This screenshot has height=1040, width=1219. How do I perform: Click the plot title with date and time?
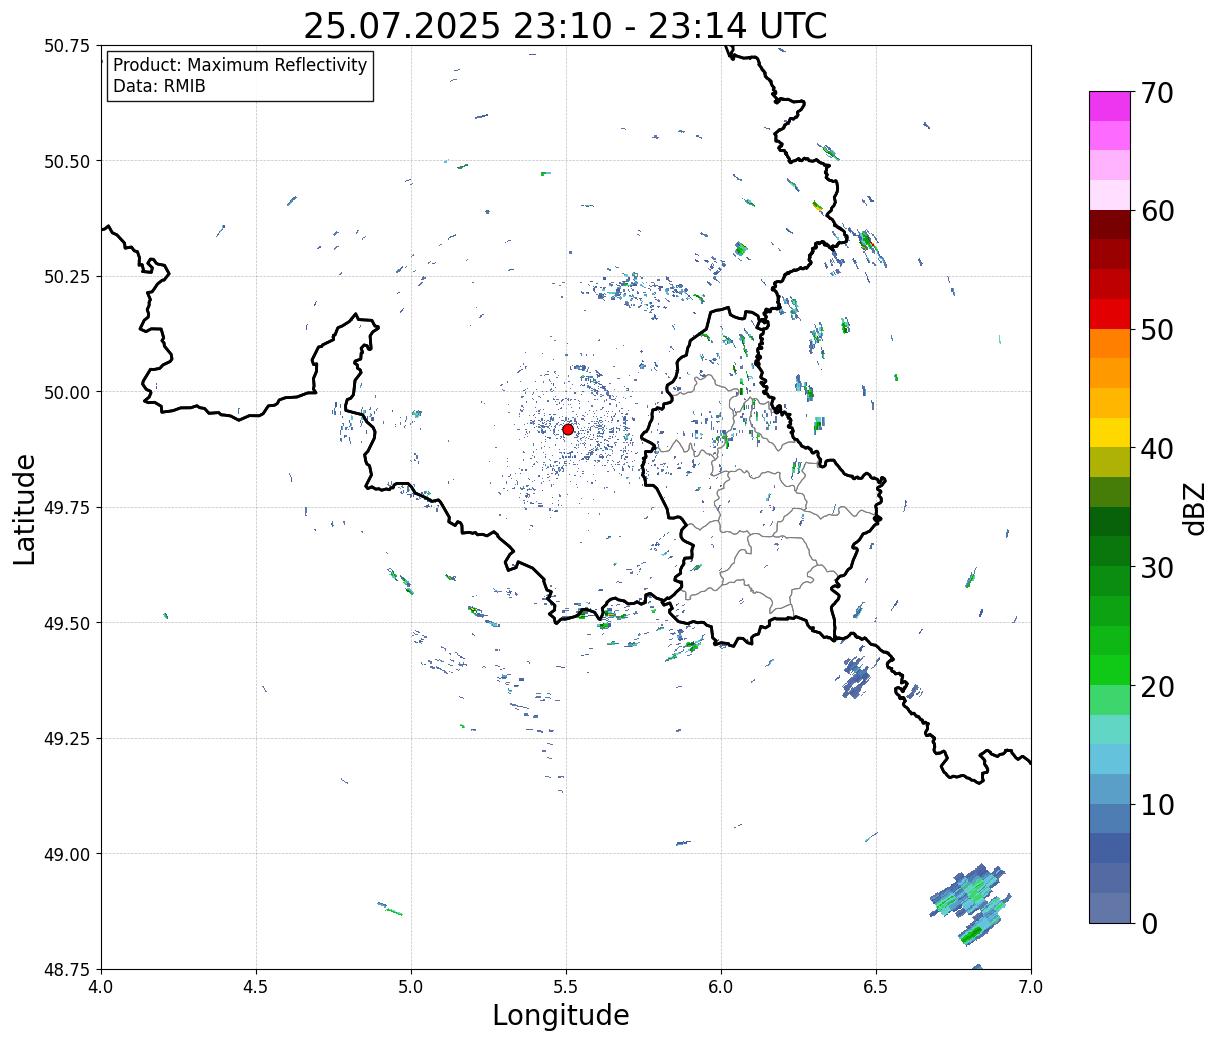[565, 26]
